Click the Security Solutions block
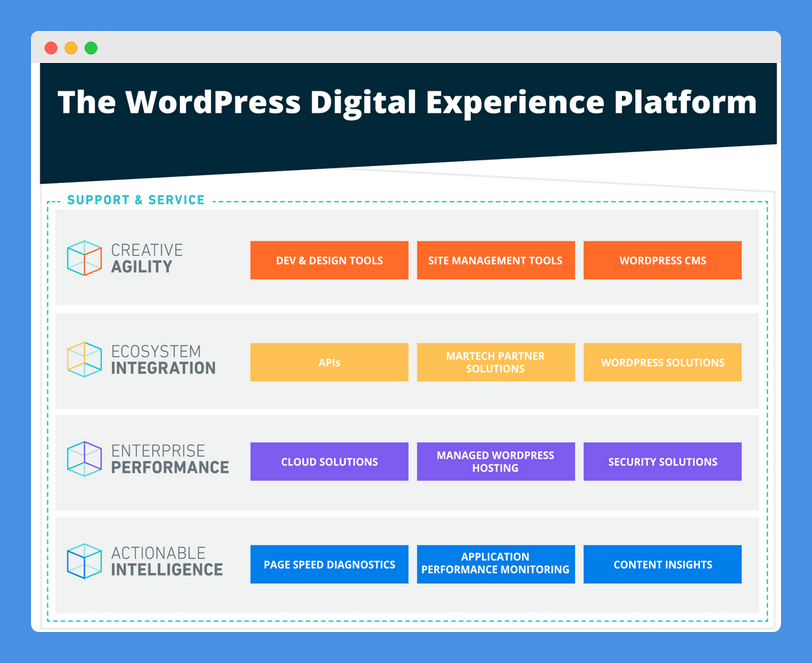This screenshot has width=812, height=663. point(662,462)
